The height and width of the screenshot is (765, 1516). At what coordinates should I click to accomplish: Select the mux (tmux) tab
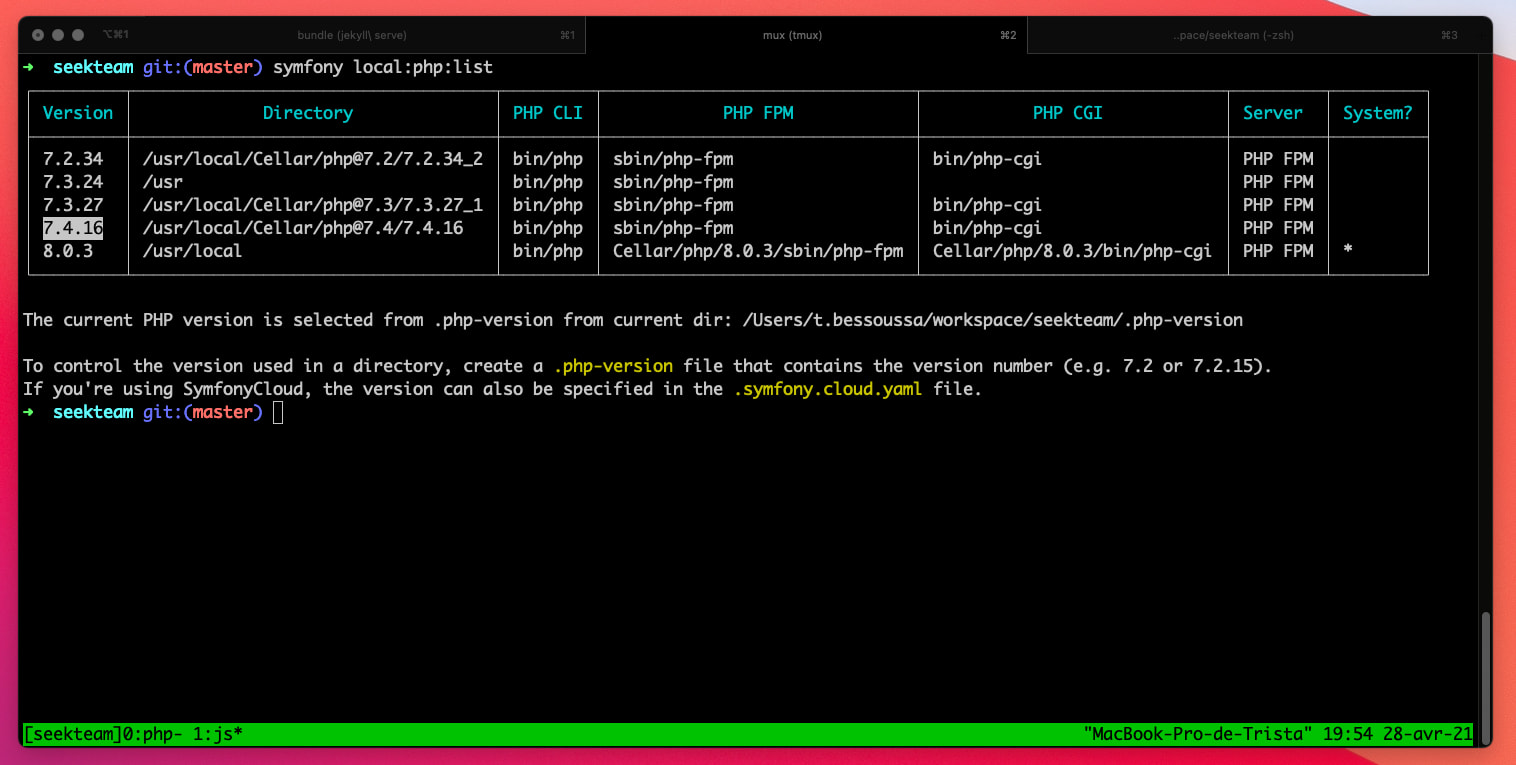coord(806,35)
